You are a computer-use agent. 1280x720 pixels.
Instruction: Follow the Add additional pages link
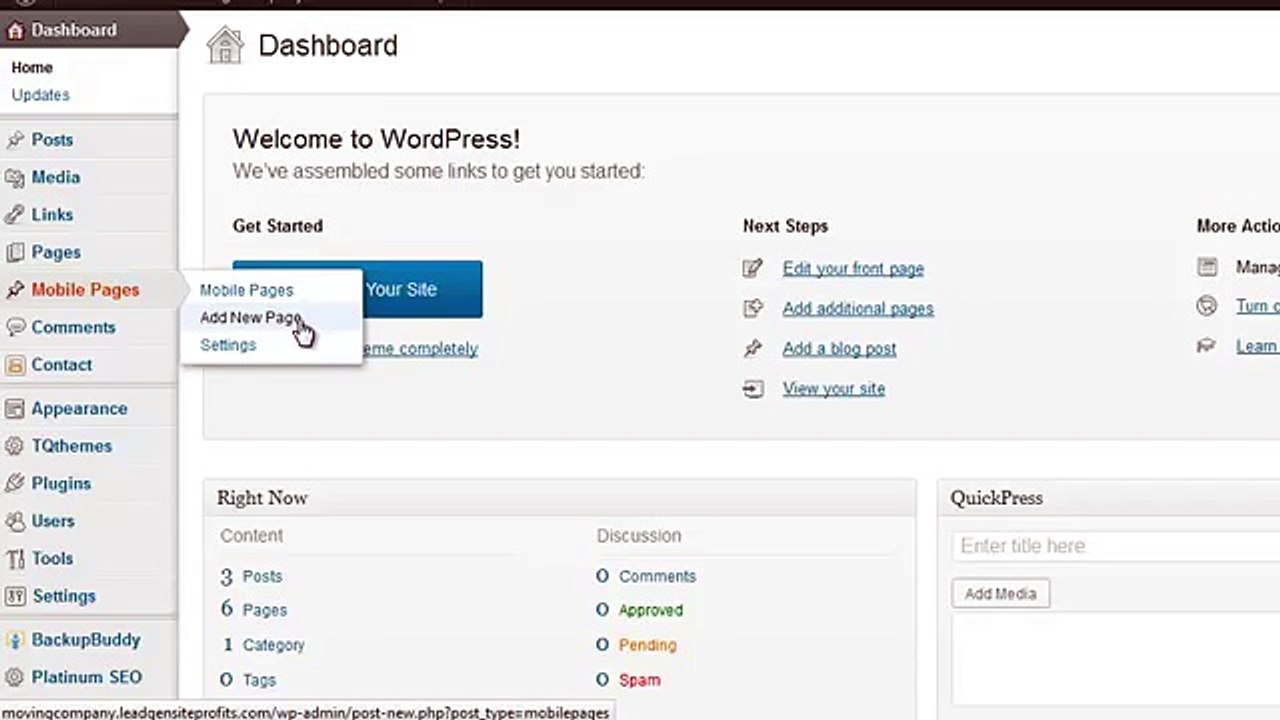tap(858, 309)
